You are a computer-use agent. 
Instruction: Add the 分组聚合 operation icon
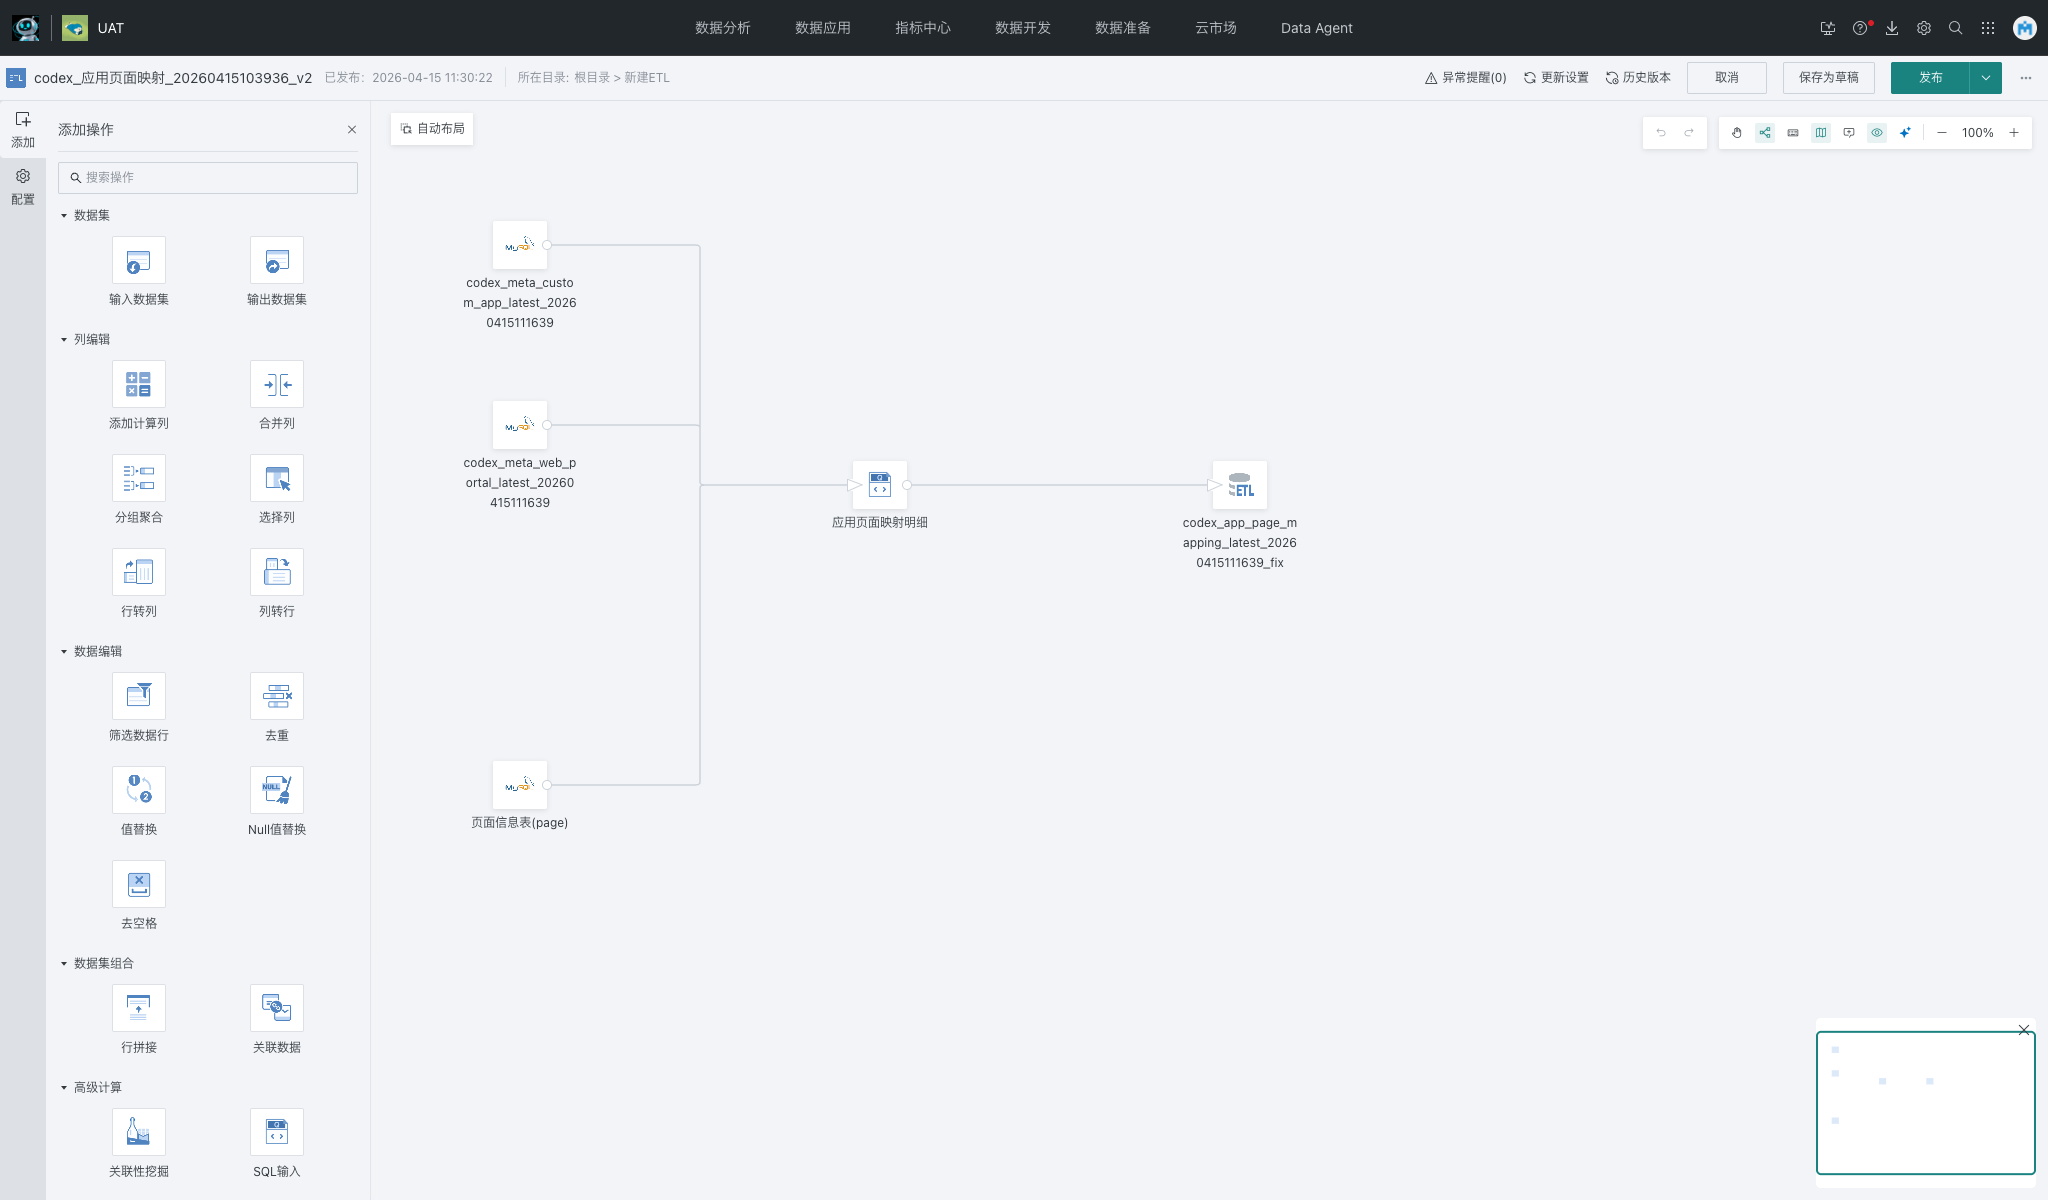pos(138,478)
